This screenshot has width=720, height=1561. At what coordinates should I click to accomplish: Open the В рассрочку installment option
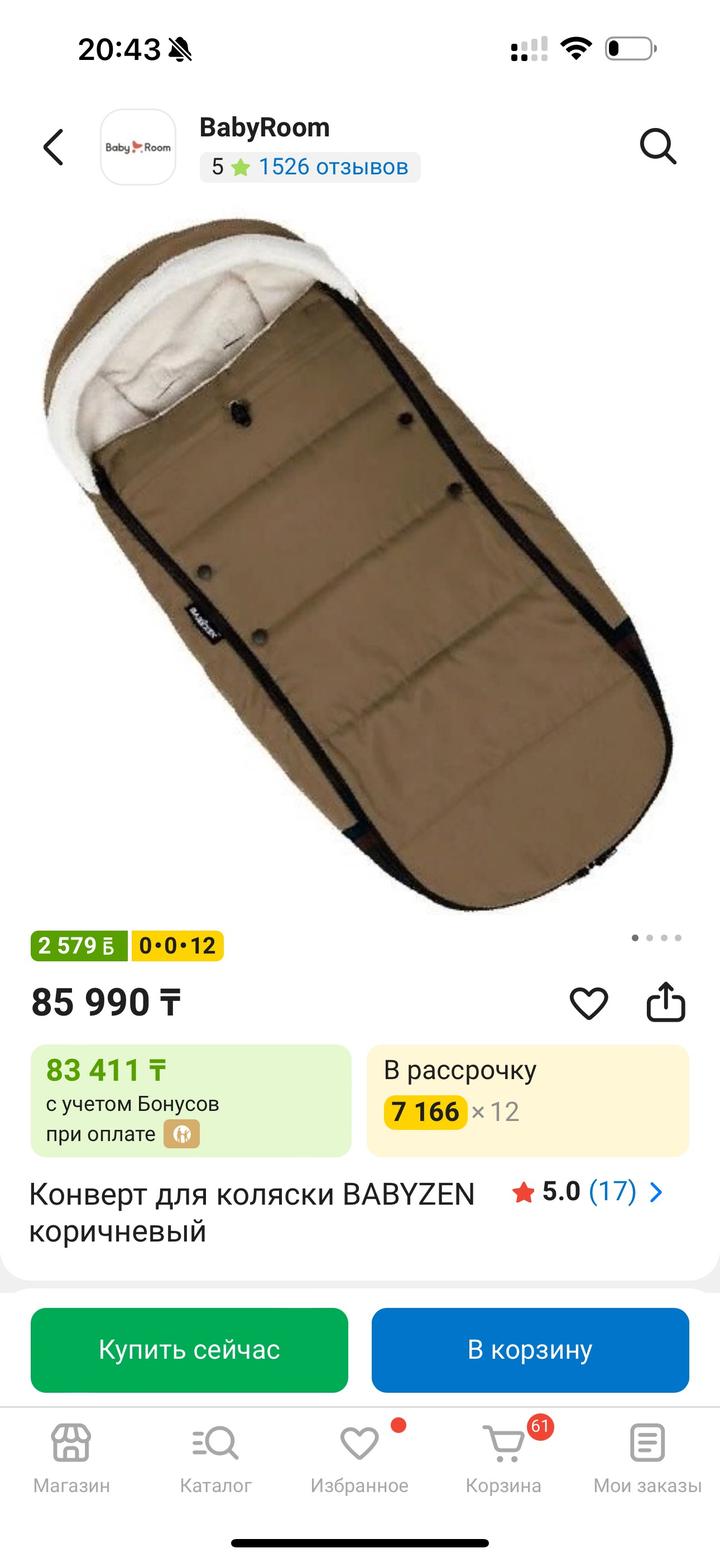point(528,1101)
